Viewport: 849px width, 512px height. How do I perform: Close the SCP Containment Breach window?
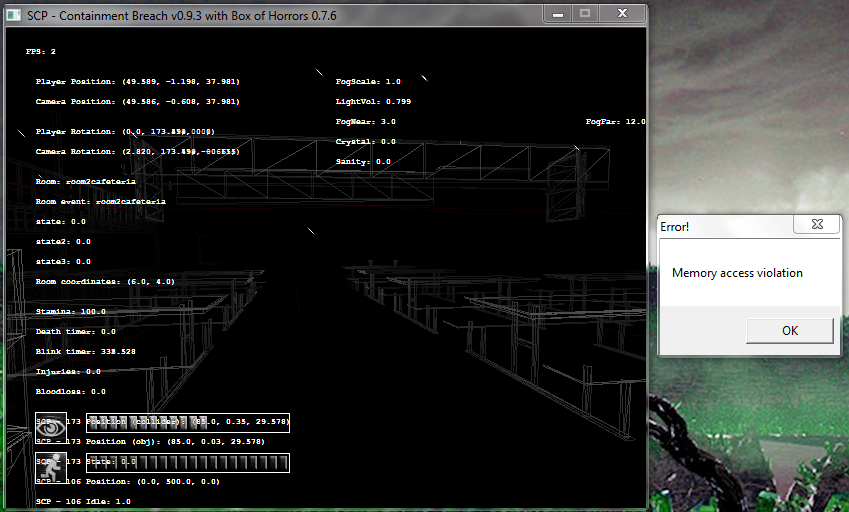click(623, 14)
